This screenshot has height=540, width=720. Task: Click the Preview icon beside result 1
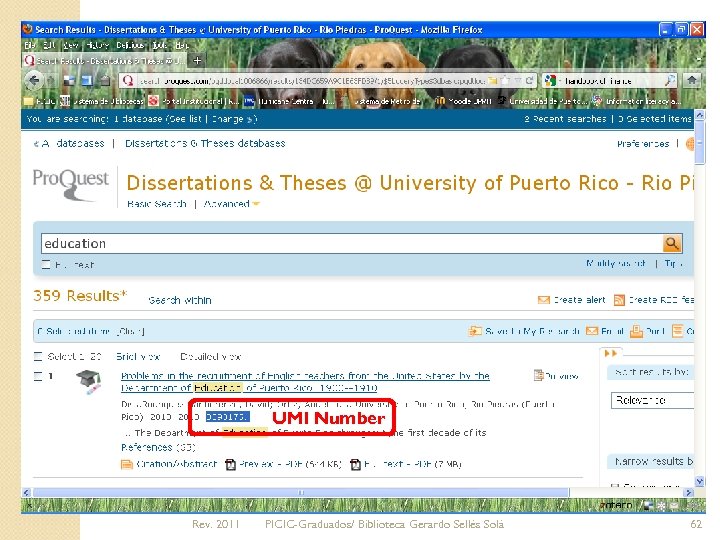538,376
